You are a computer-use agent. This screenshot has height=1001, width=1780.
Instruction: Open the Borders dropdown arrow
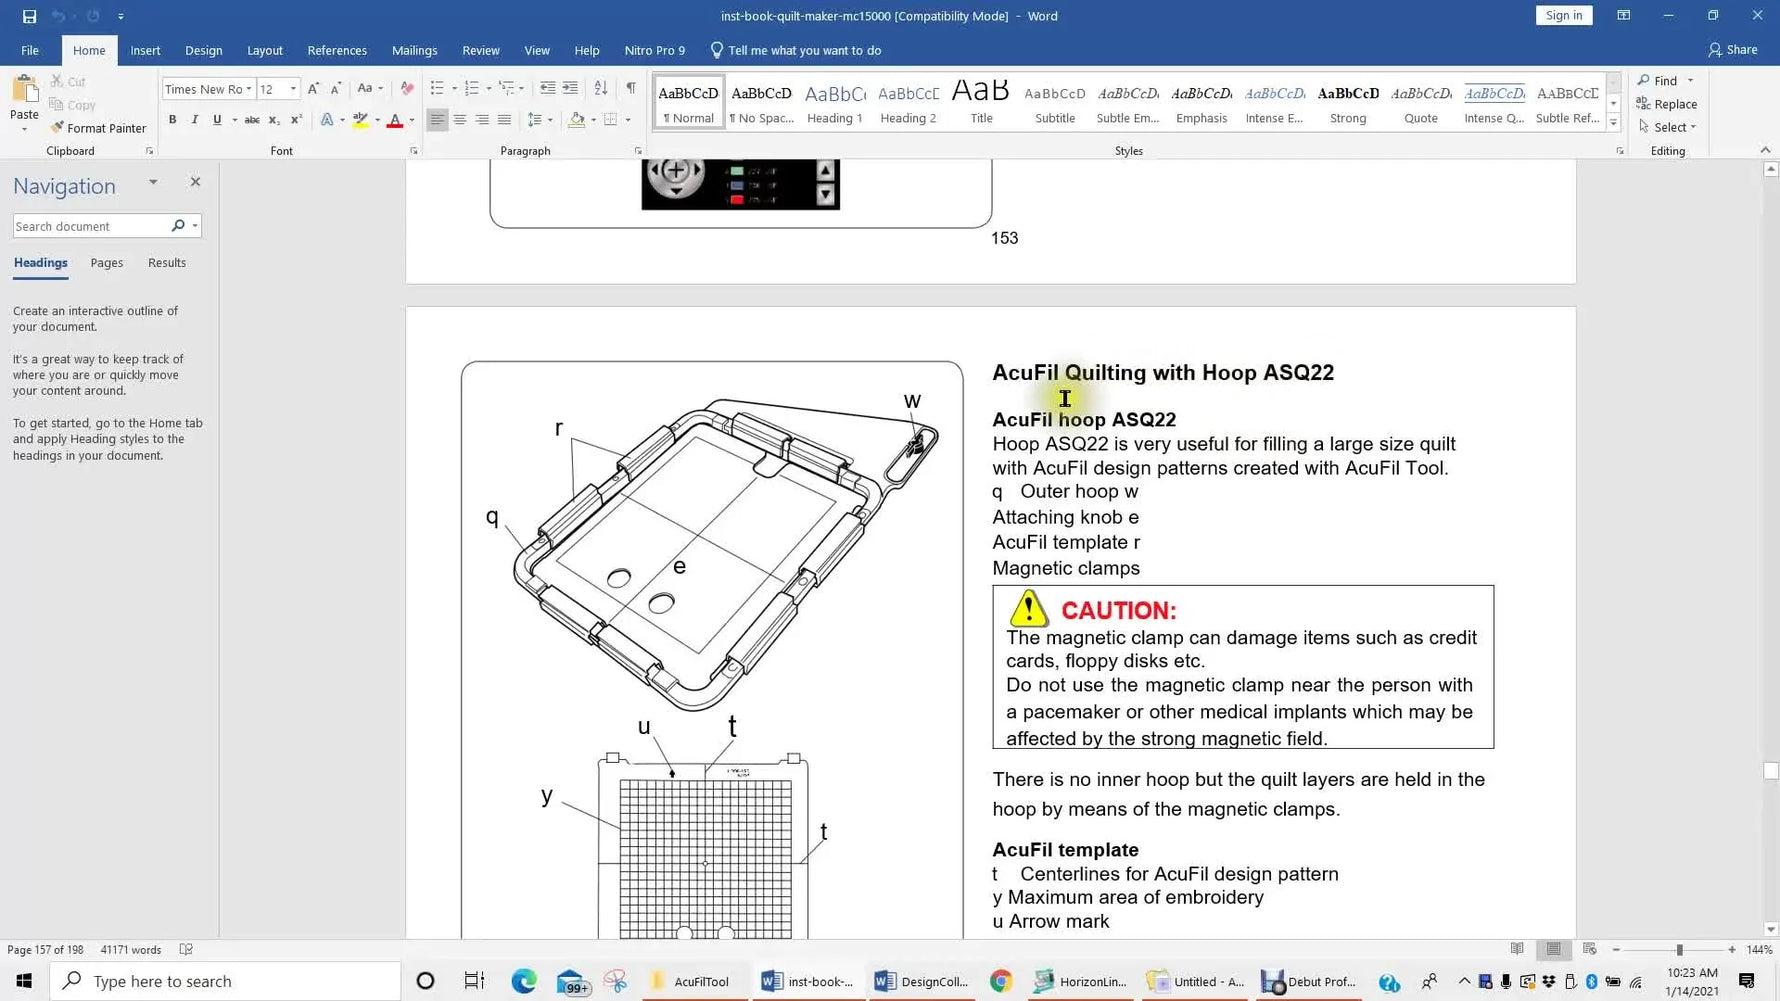[x=628, y=120]
